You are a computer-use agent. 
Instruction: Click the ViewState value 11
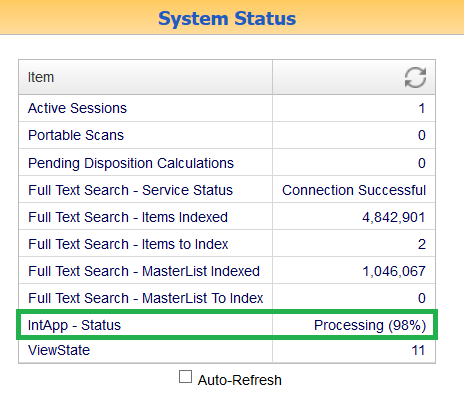click(x=418, y=351)
